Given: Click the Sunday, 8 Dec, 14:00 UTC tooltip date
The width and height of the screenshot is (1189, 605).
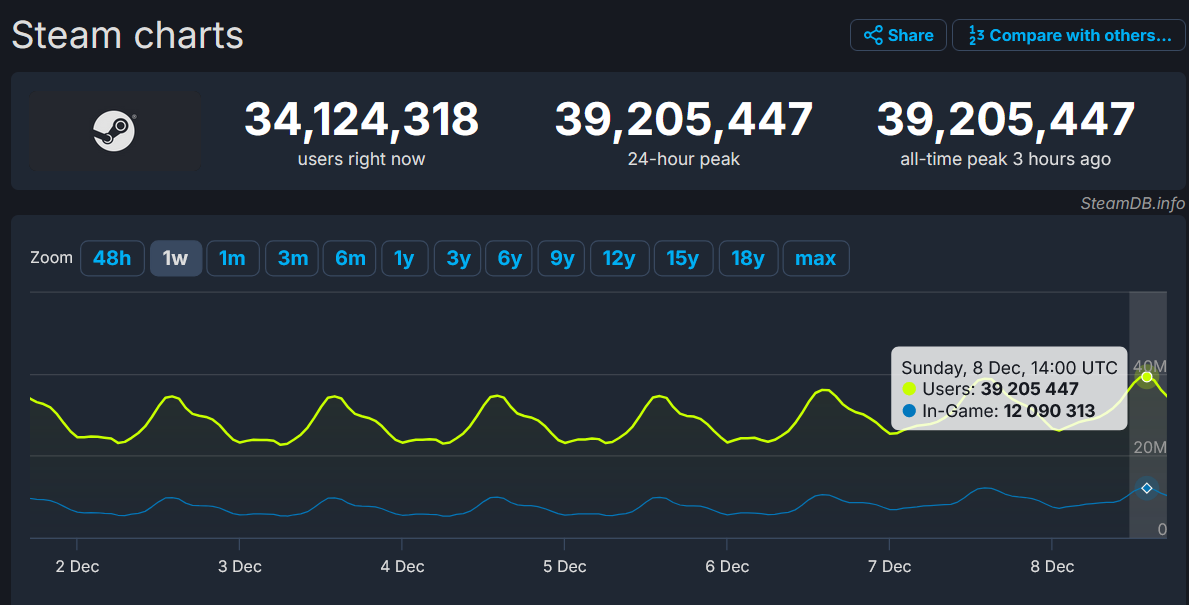Looking at the screenshot, I should (1009, 368).
